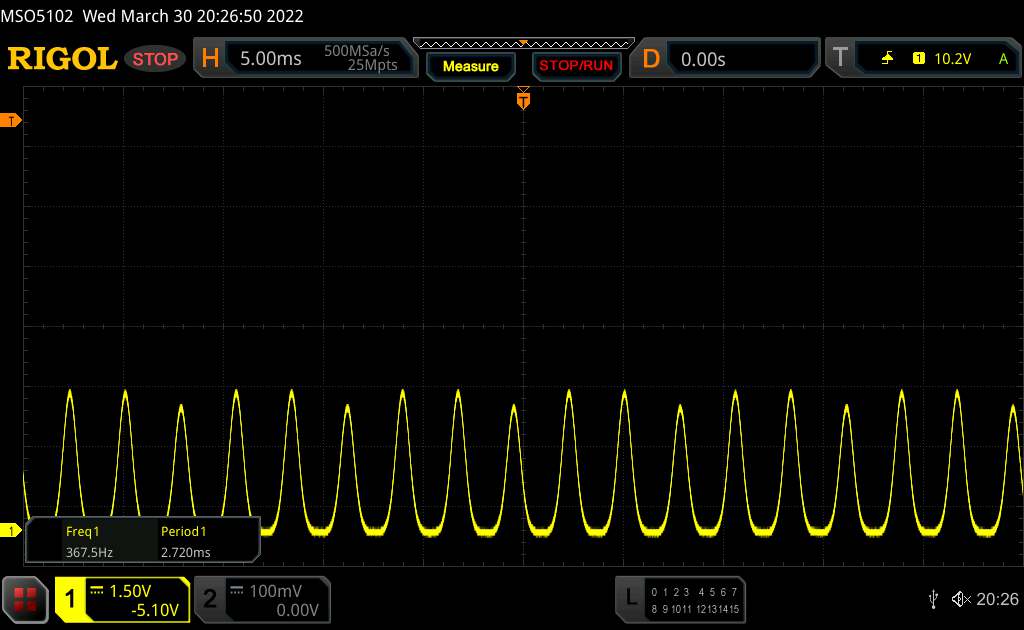Click the Period1 measurement readout
The width and height of the screenshot is (1024, 630).
coord(184,531)
